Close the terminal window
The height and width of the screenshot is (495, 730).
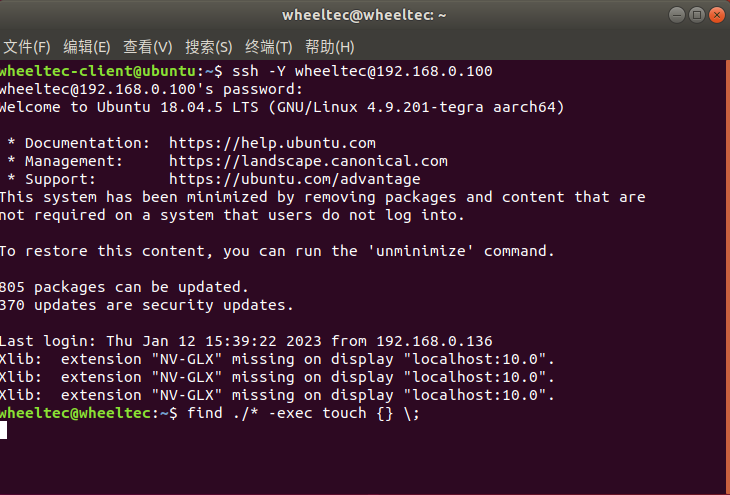(x=717, y=15)
